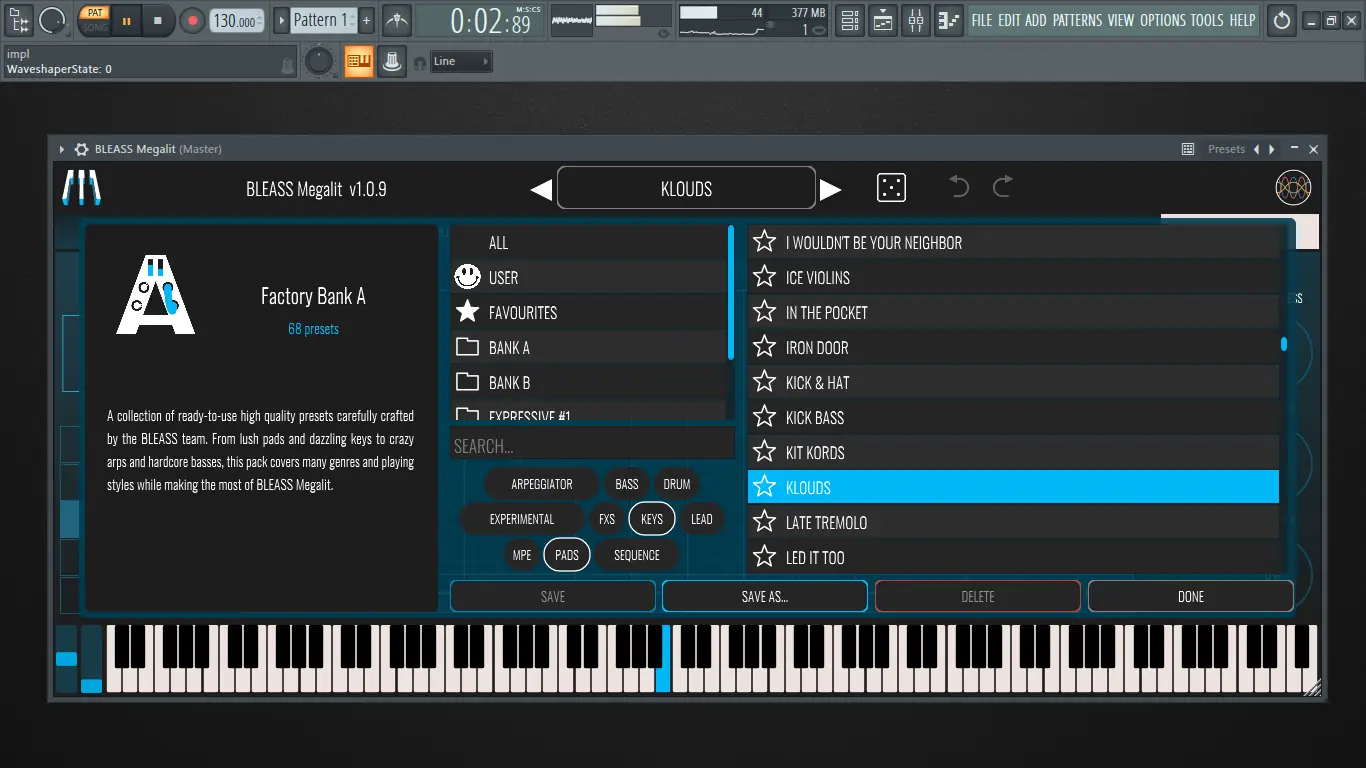
Task: Pause playback with the pause button
Action: [x=127, y=20]
